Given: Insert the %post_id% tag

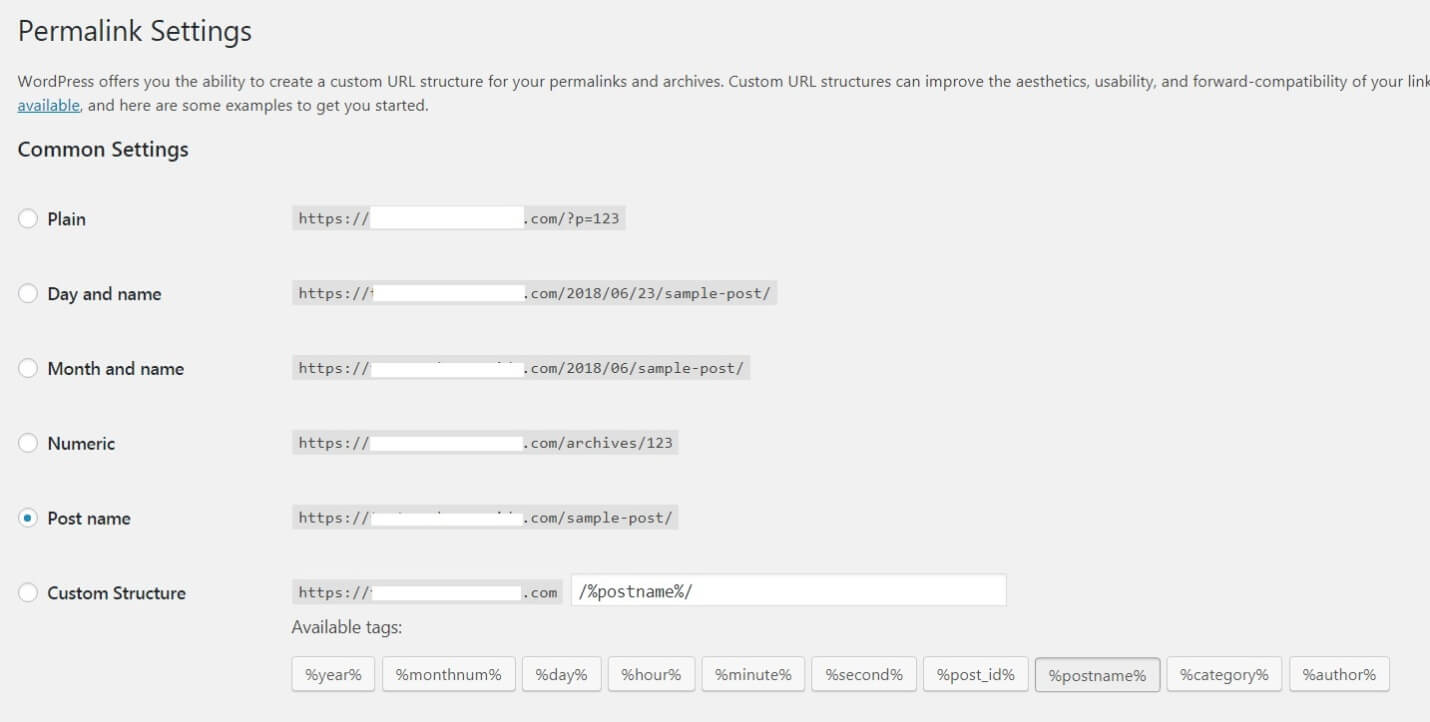Looking at the screenshot, I should 975,675.
